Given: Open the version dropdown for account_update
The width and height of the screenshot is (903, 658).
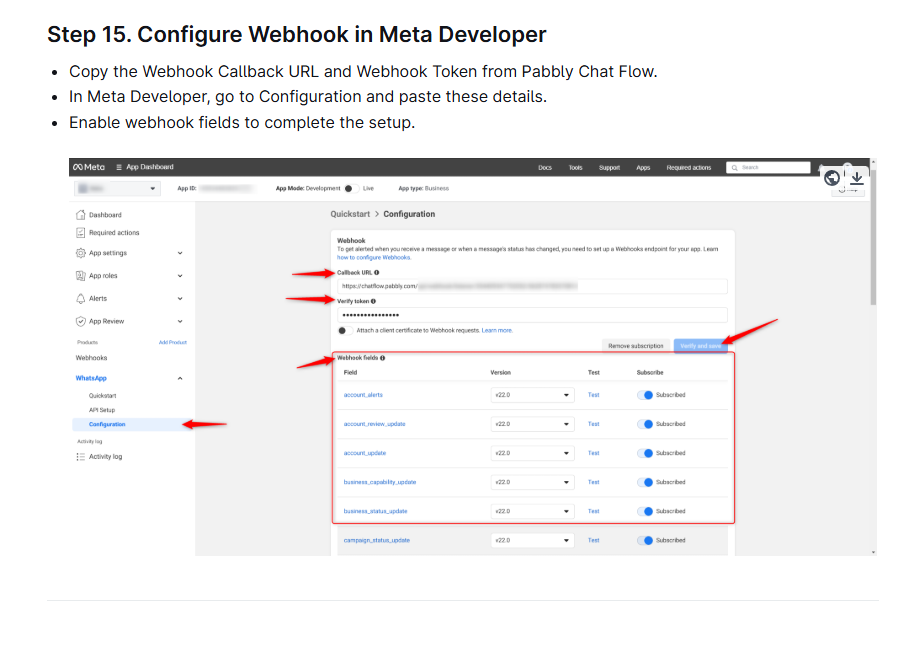Looking at the screenshot, I should (x=532, y=453).
